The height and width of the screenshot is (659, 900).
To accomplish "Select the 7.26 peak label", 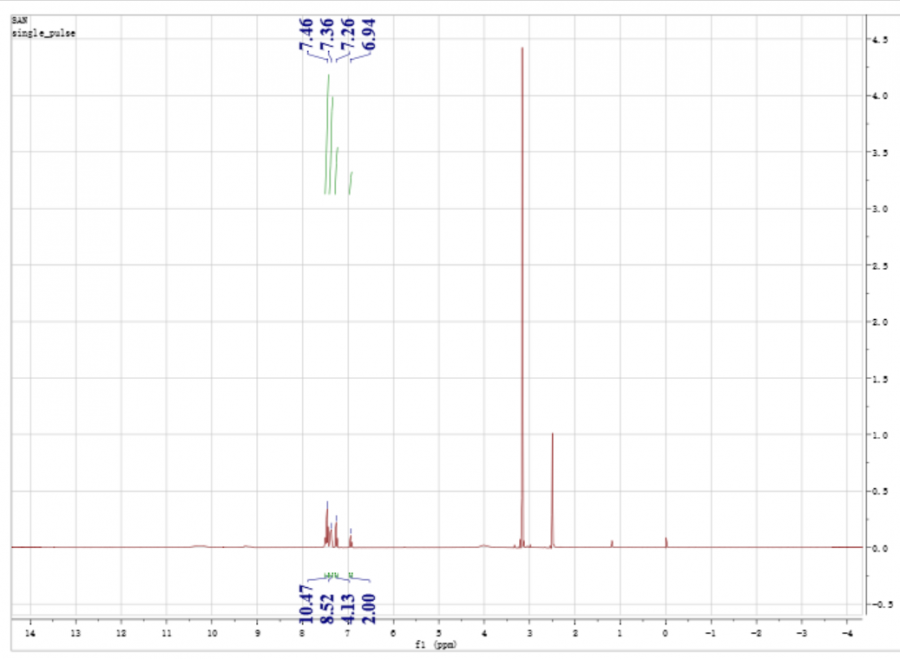I will click(x=348, y=34).
